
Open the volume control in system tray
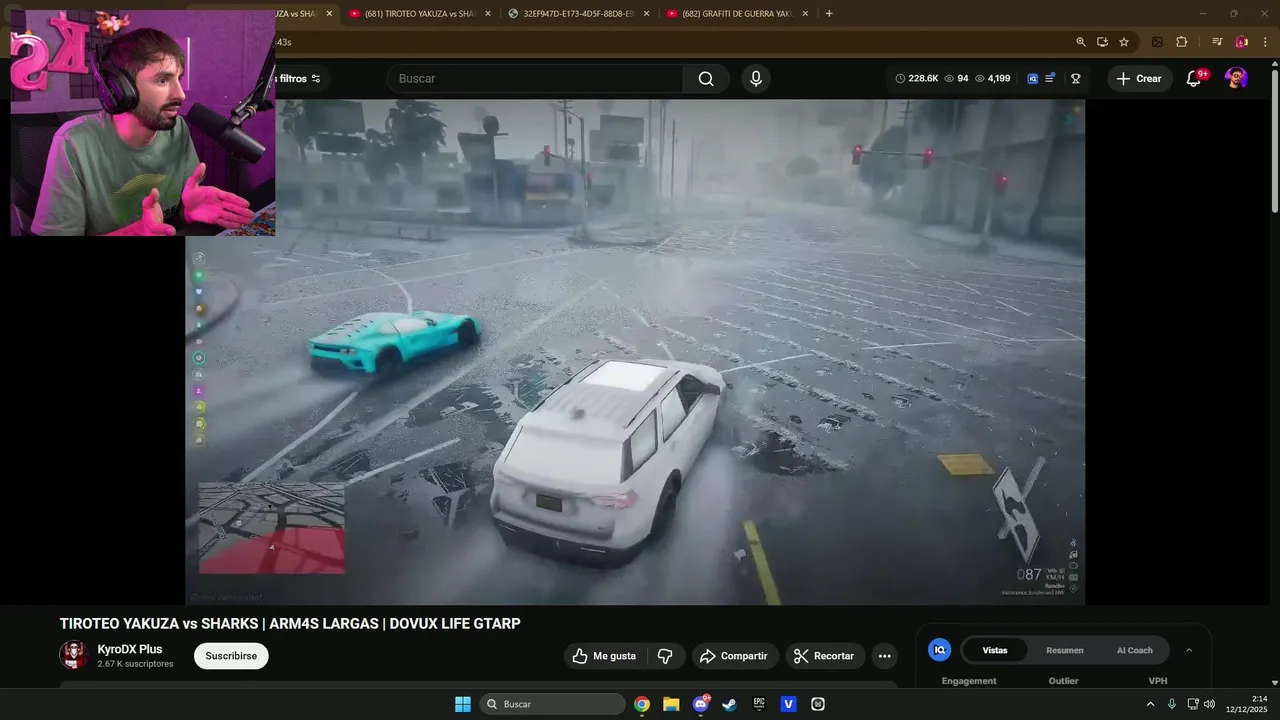[1210, 704]
